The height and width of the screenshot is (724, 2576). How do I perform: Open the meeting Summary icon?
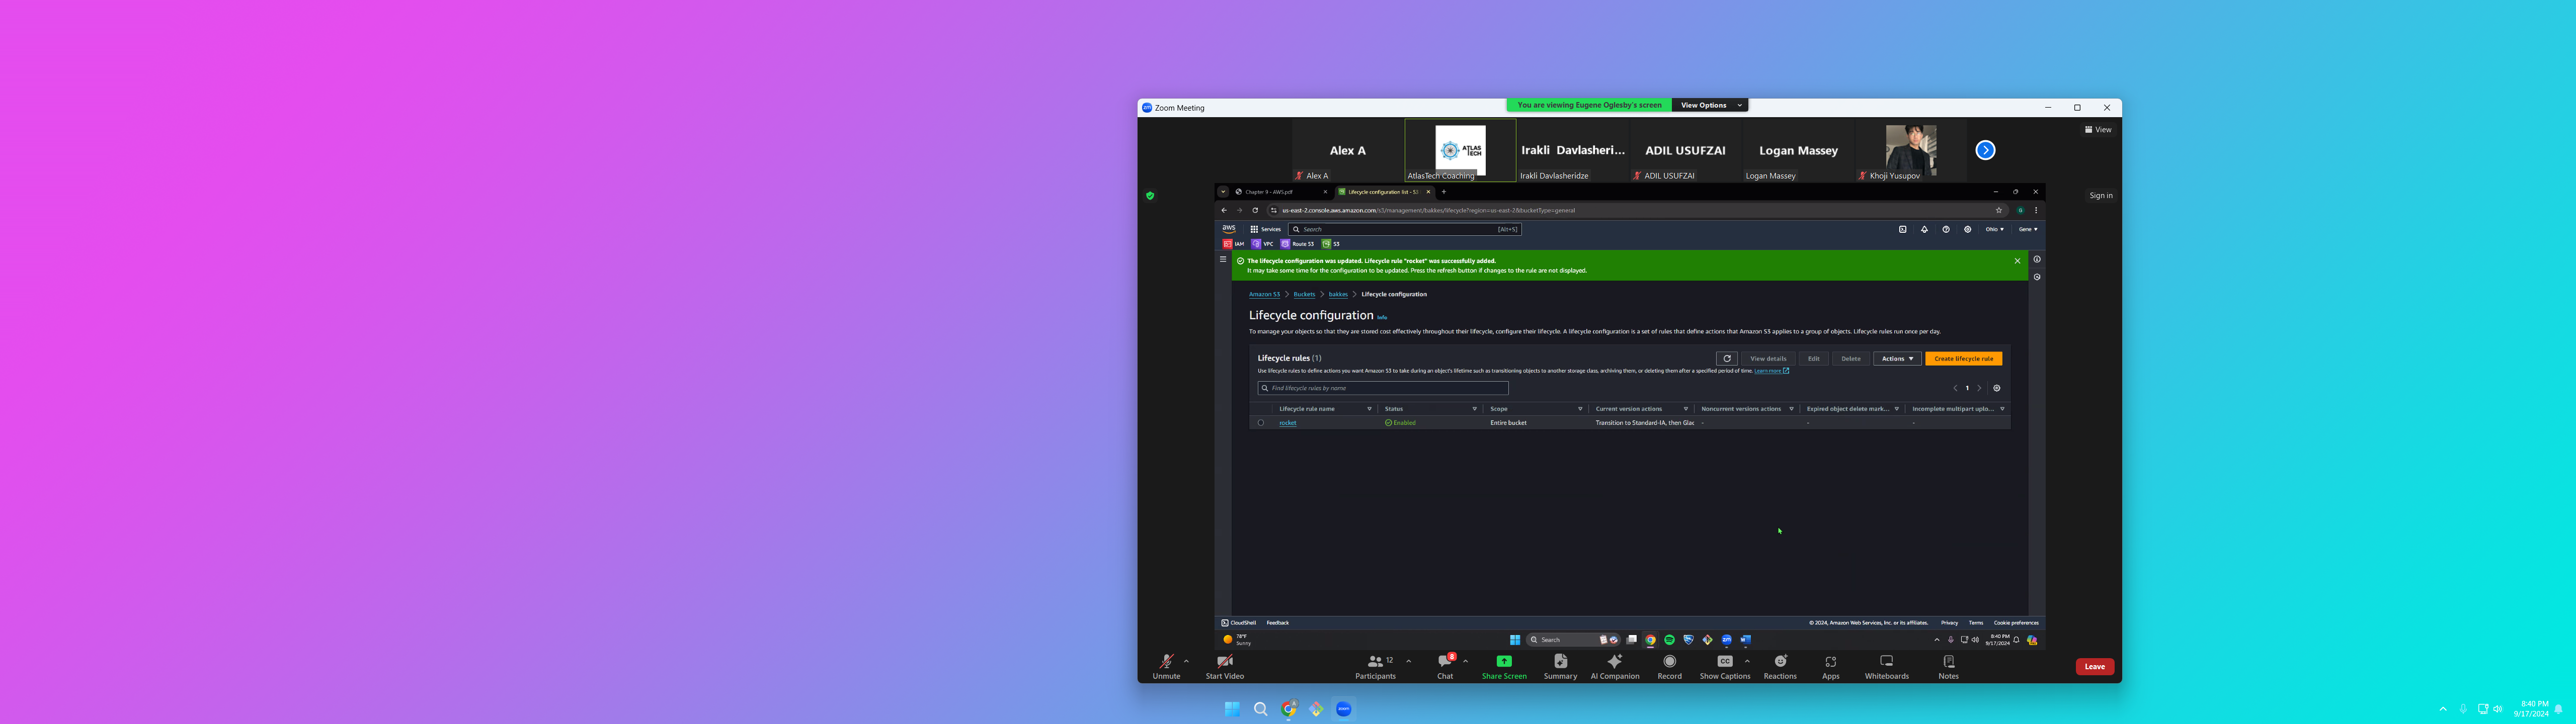1560,662
